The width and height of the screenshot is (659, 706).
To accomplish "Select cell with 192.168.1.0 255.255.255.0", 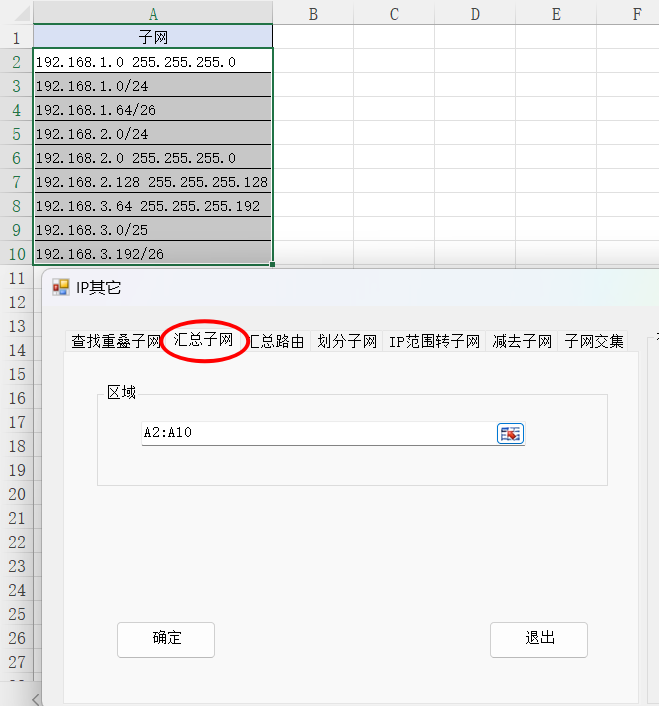I will tap(153, 61).
